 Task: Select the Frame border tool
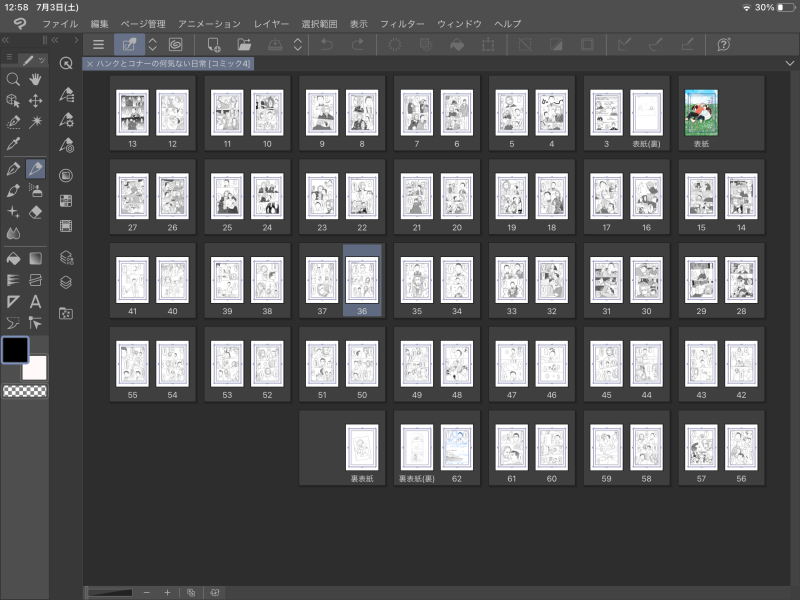(x=35, y=280)
